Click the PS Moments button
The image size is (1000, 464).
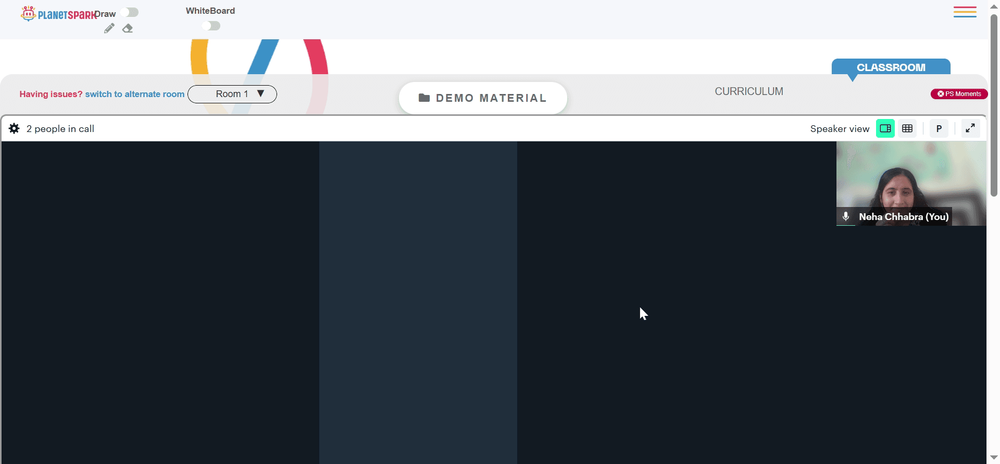click(x=959, y=94)
